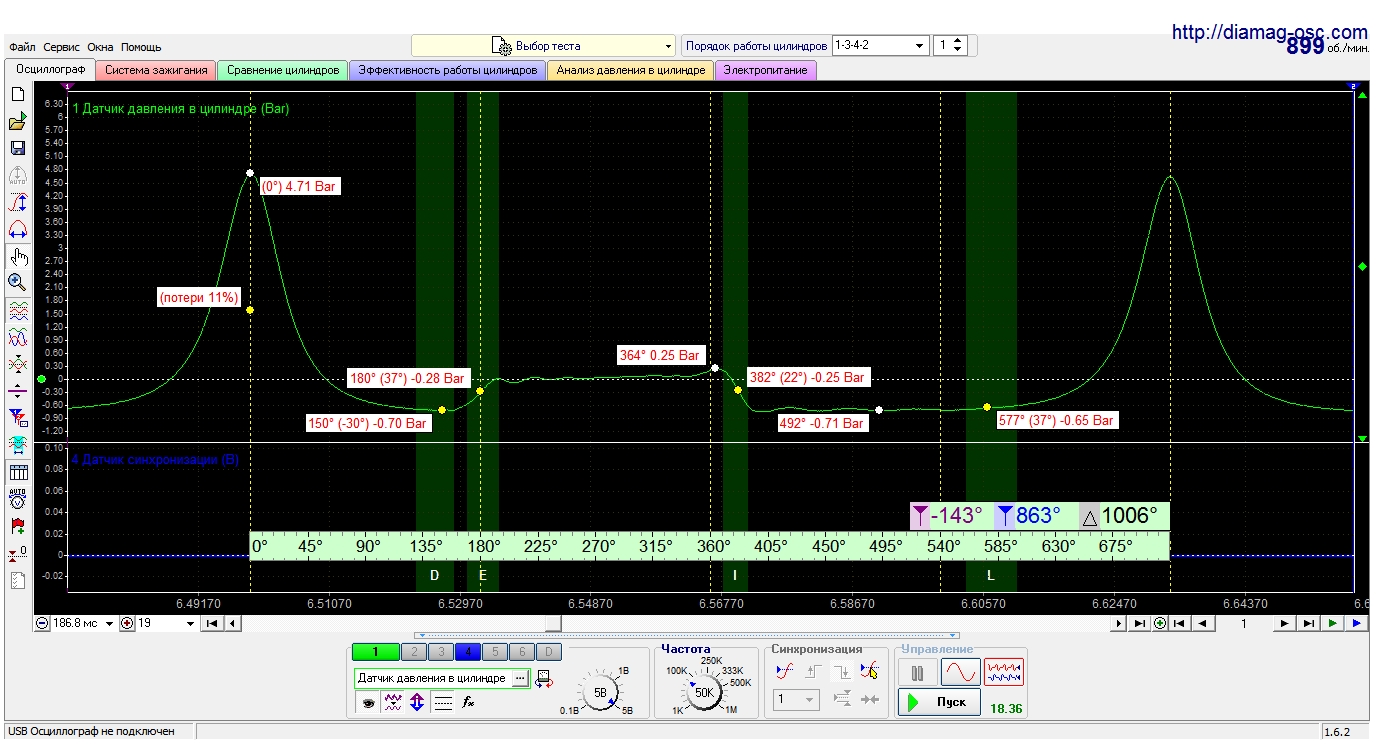Select the hand pan tool
Image resolution: width=1382 pixels, height=744 pixels.
[x=17, y=257]
